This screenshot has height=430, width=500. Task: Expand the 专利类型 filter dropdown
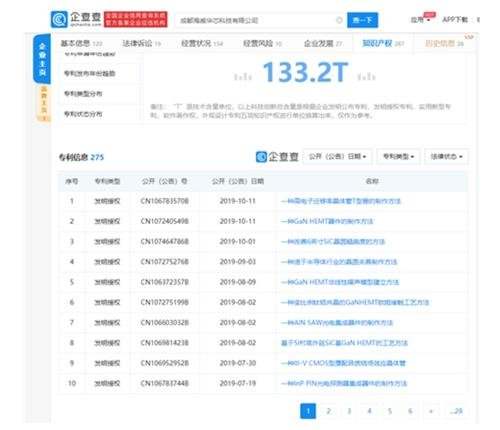coord(398,156)
